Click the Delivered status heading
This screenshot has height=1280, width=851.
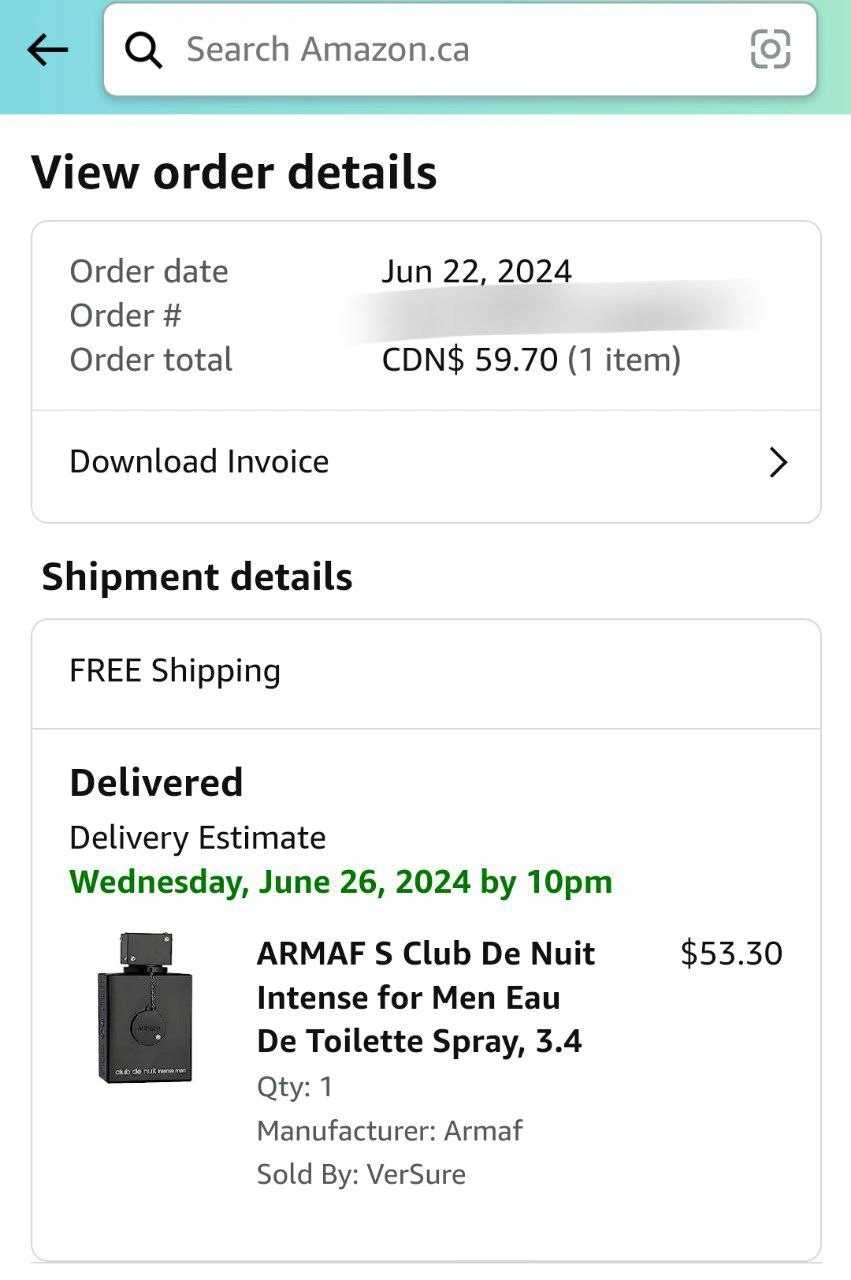[156, 782]
